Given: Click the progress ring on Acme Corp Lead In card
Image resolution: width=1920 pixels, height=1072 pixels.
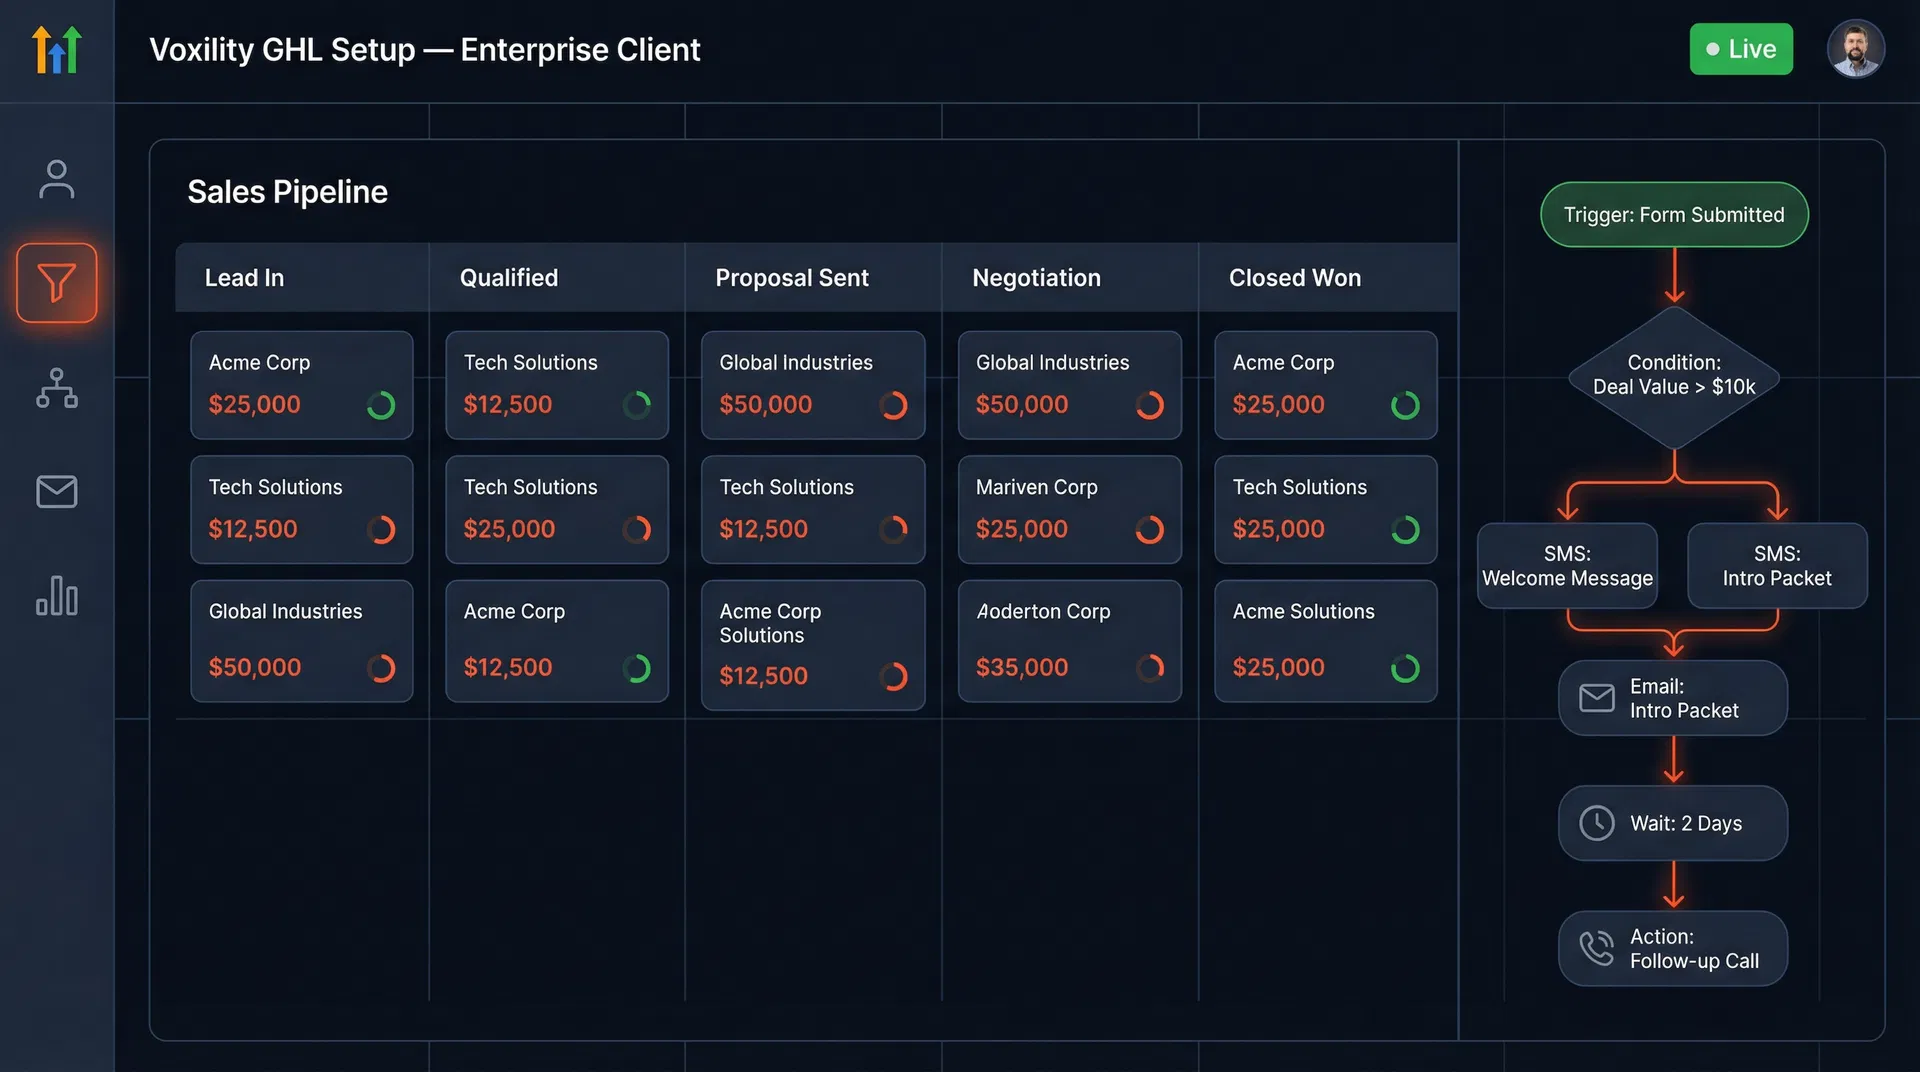Looking at the screenshot, I should click(381, 406).
